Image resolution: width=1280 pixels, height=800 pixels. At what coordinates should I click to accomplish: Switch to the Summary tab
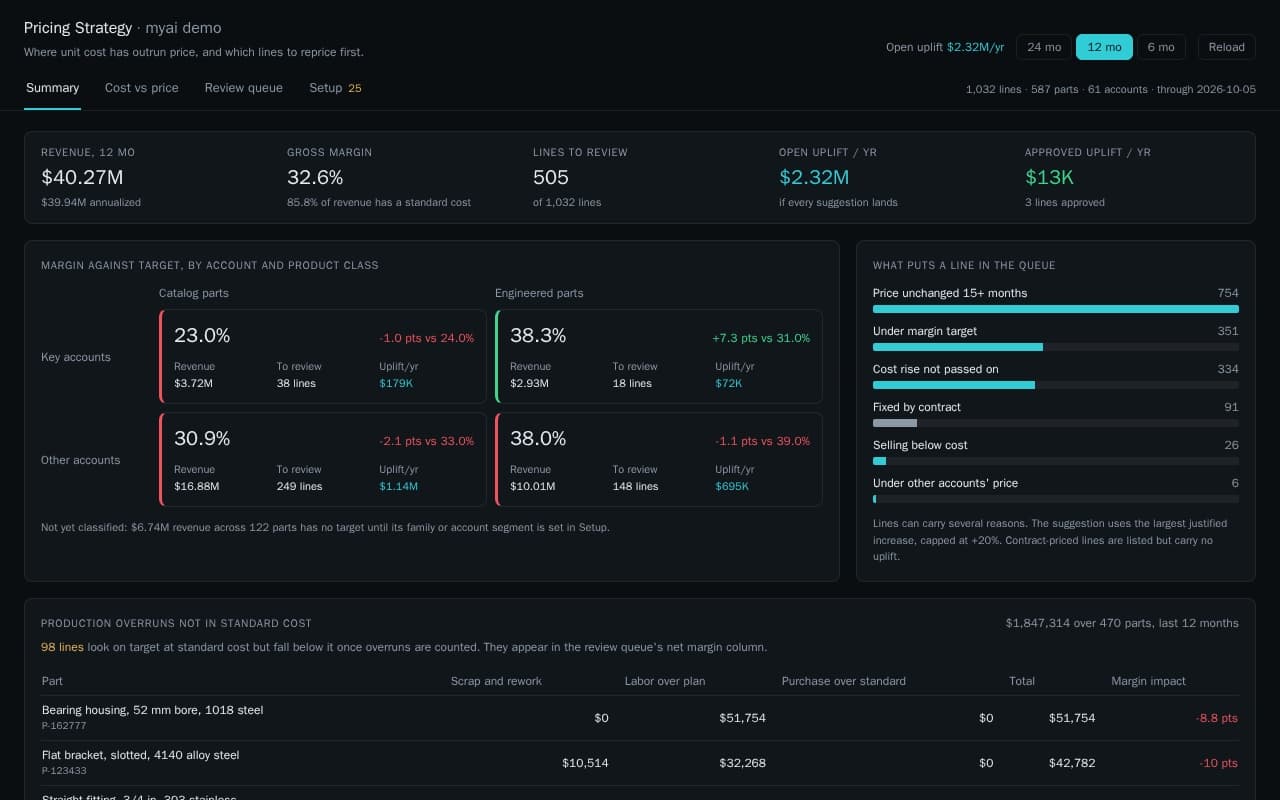(52, 88)
